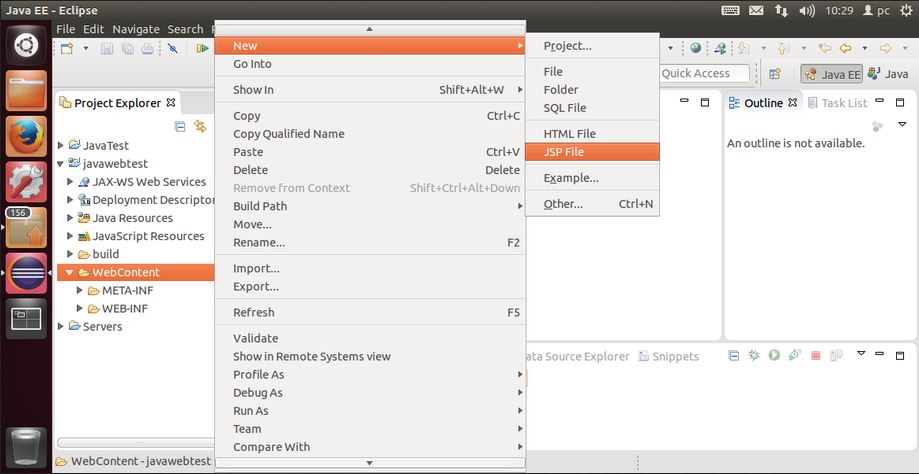The width and height of the screenshot is (919, 474).
Task: Open the New wizard dropdown arrow
Action: click(x=86, y=49)
